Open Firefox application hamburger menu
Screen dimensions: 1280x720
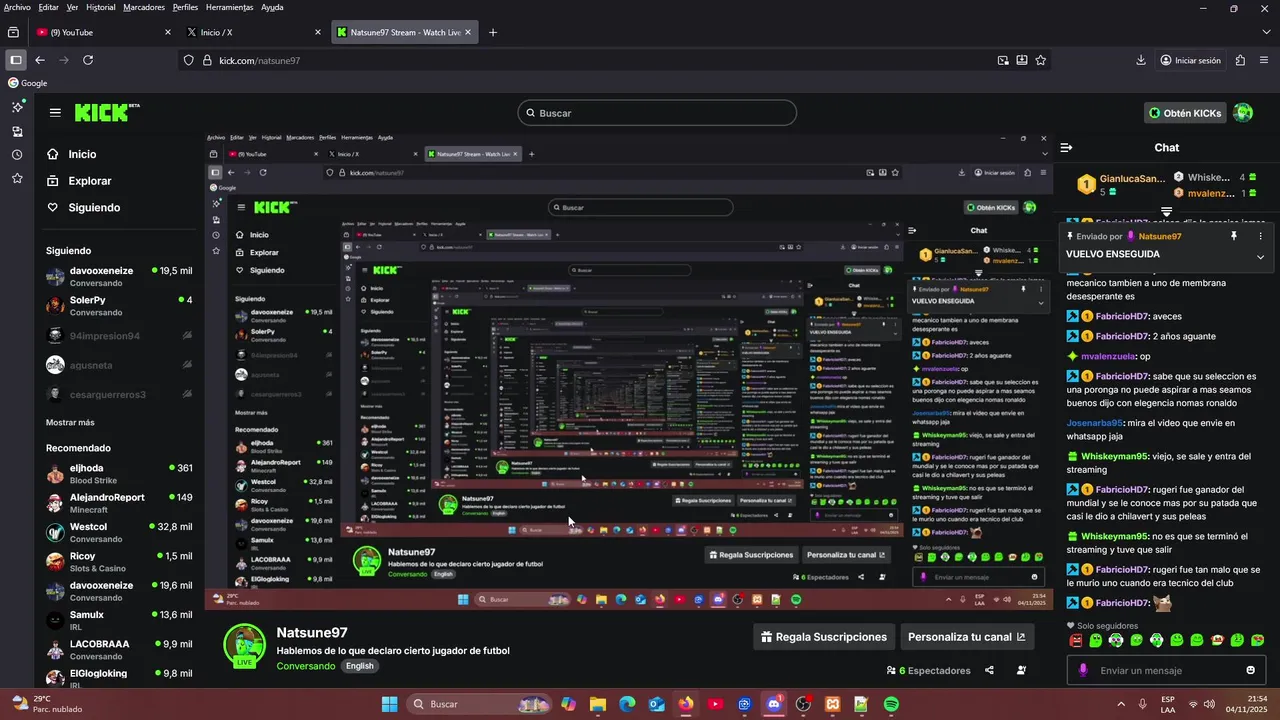click(x=1264, y=60)
